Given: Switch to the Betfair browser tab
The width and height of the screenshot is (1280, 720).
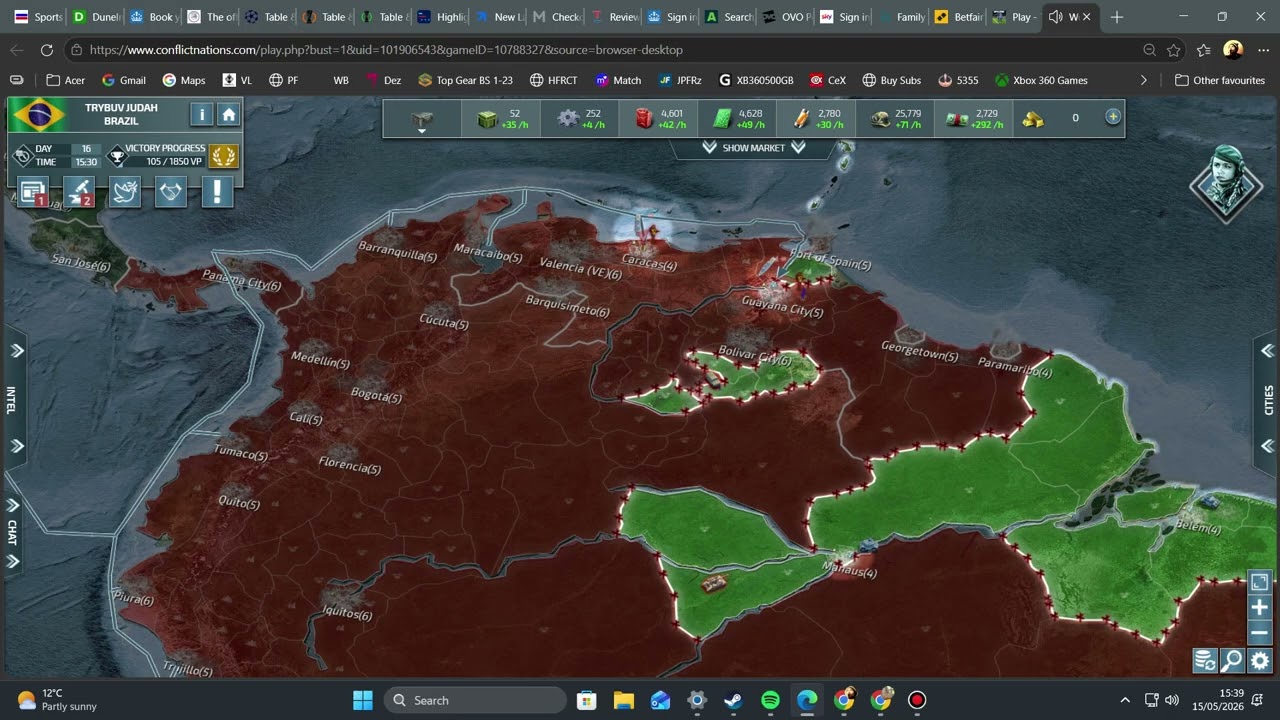Looking at the screenshot, I should click(x=957, y=17).
